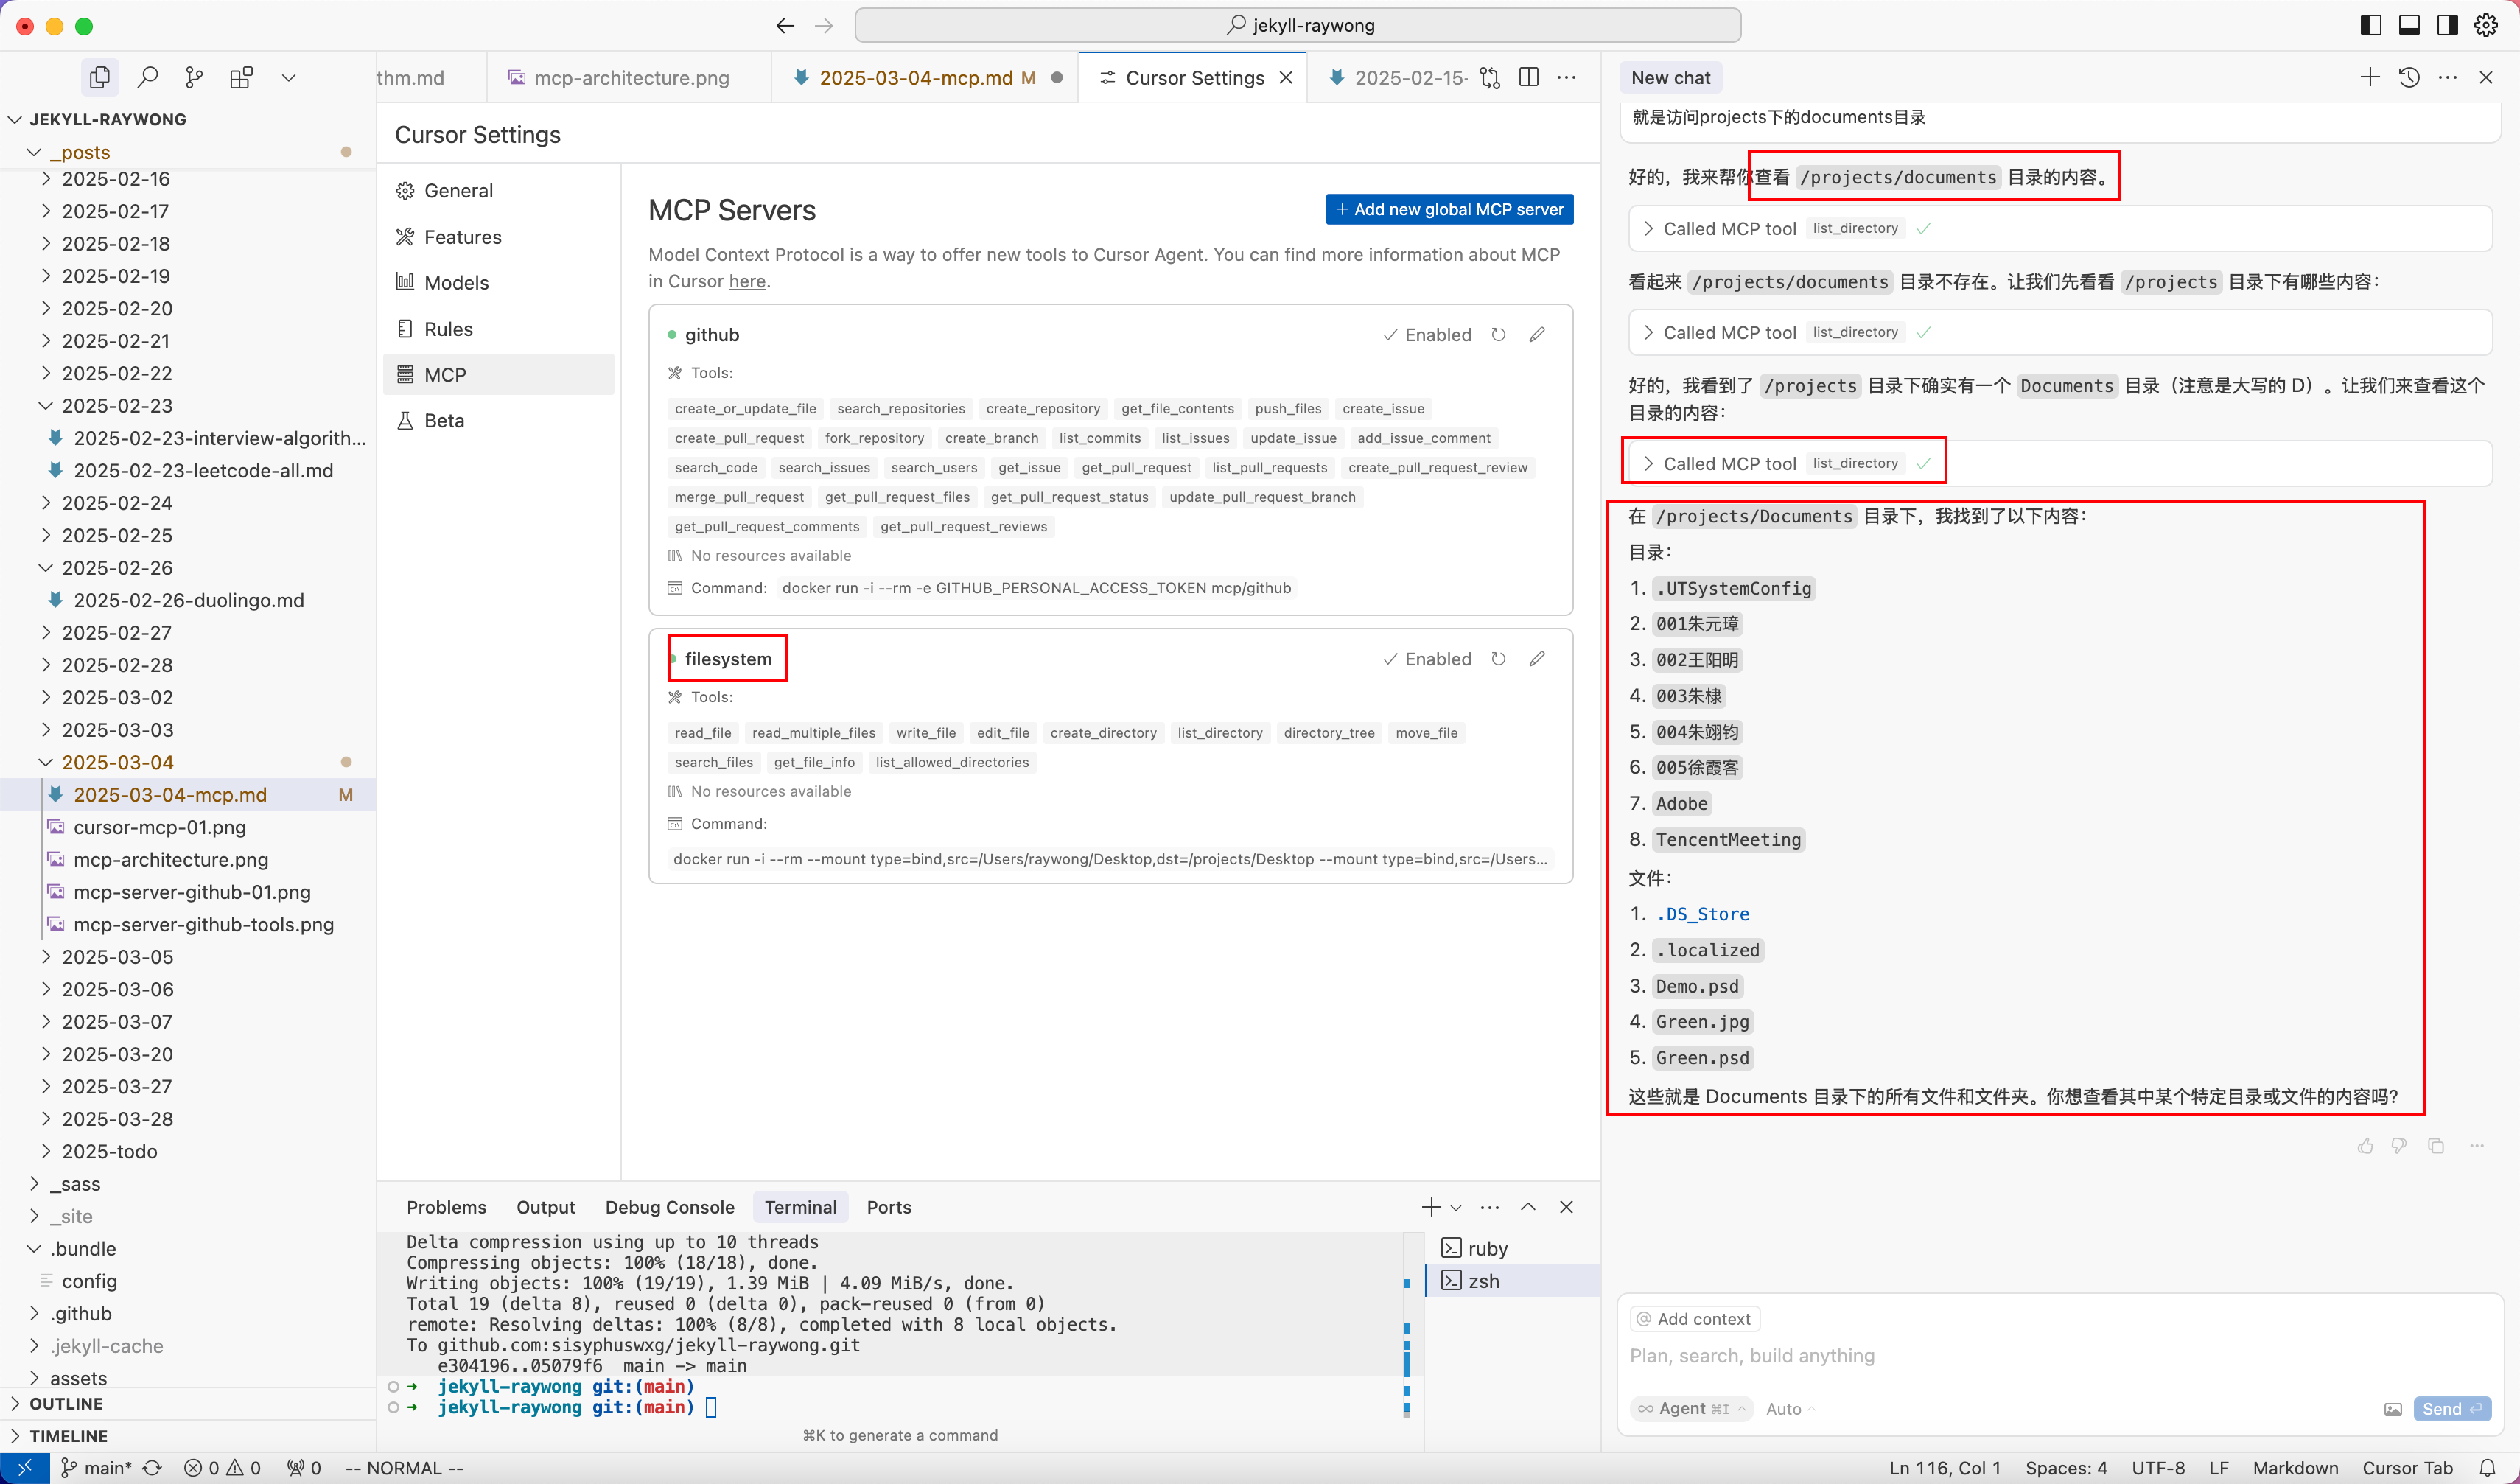Image resolution: width=2520 pixels, height=1484 pixels.
Task: Expand the TIMELINE section
Action: (x=188, y=1436)
